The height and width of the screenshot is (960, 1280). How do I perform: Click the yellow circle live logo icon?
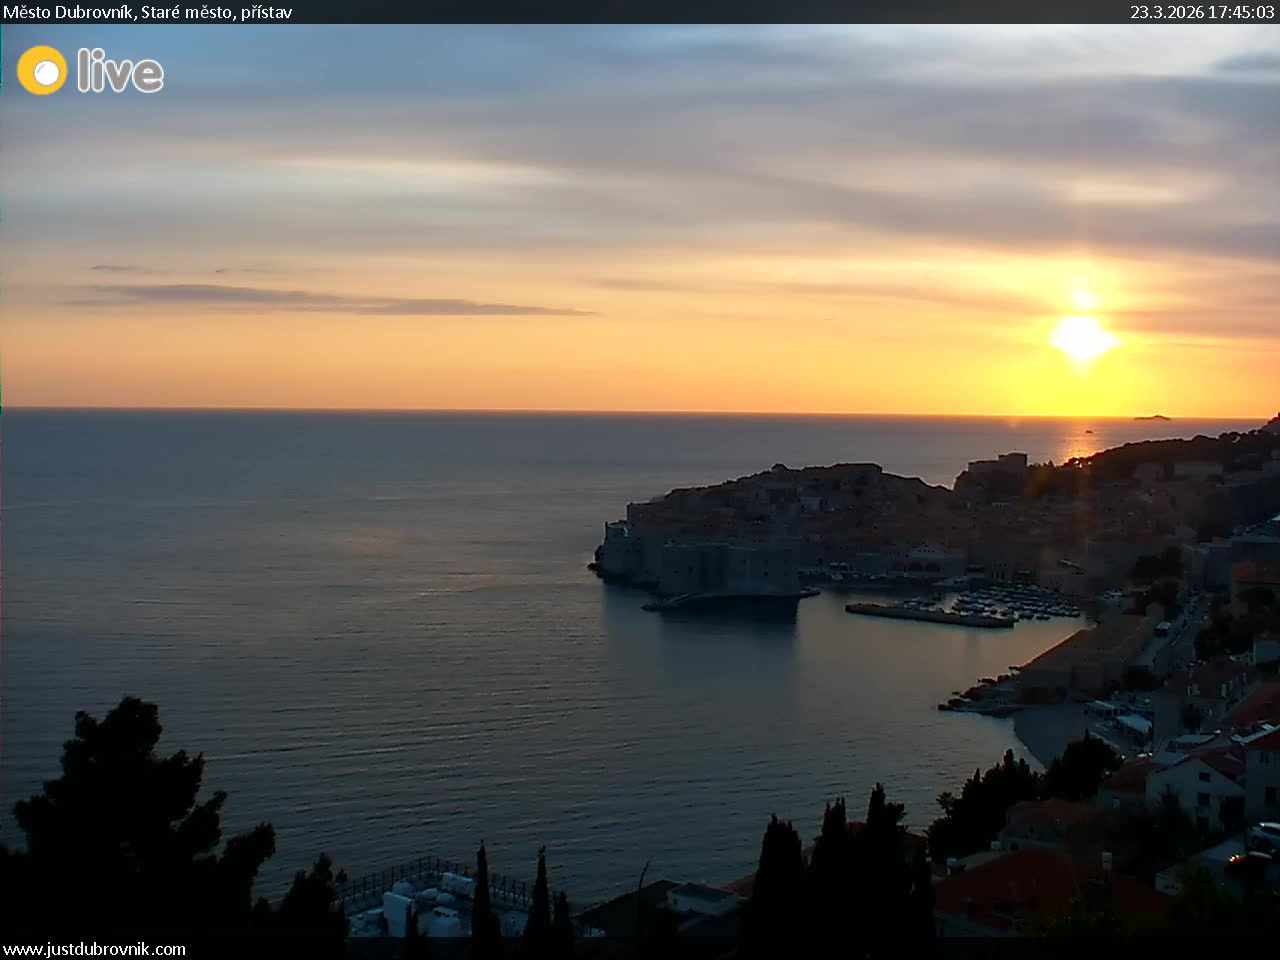(42, 70)
